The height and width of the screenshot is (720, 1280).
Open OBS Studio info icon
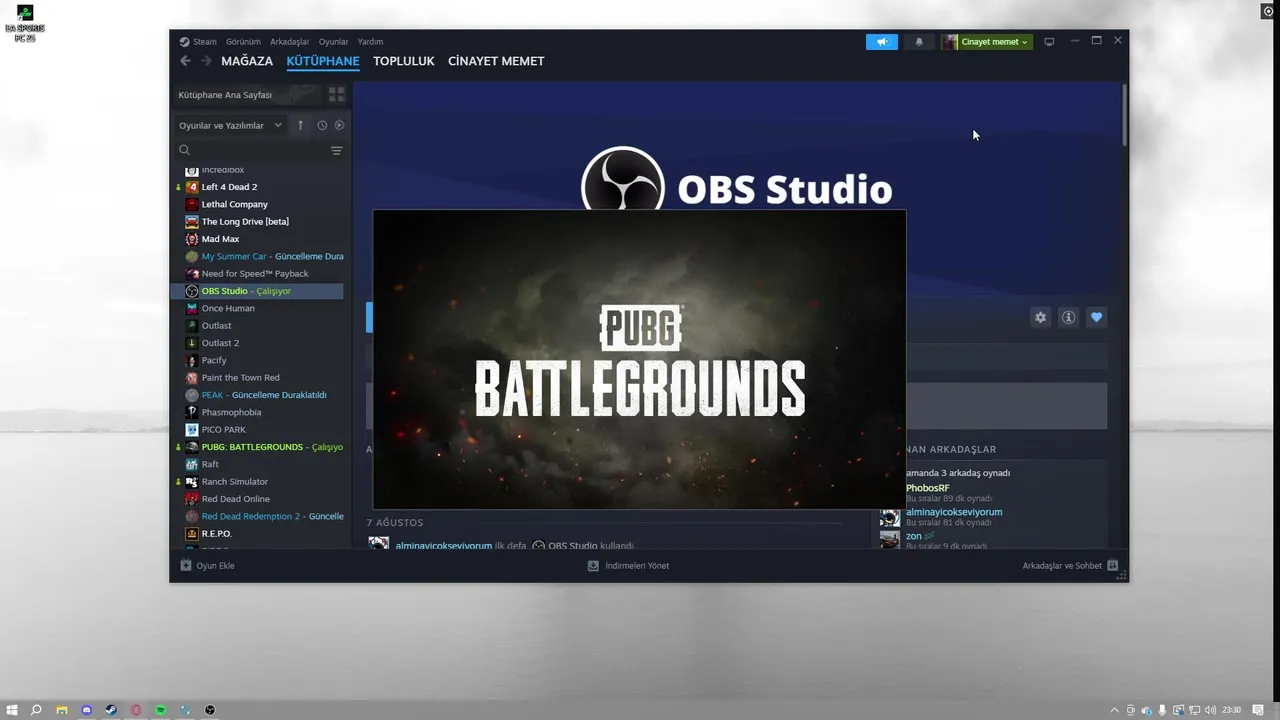coord(1068,317)
